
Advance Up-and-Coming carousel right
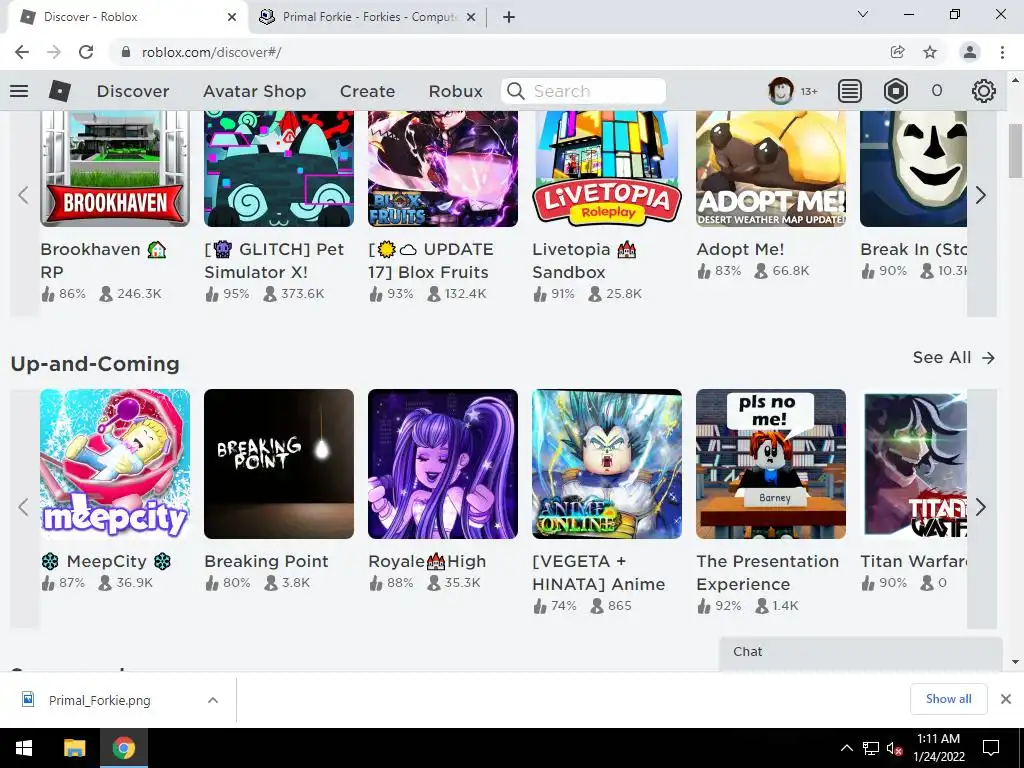[x=981, y=507]
